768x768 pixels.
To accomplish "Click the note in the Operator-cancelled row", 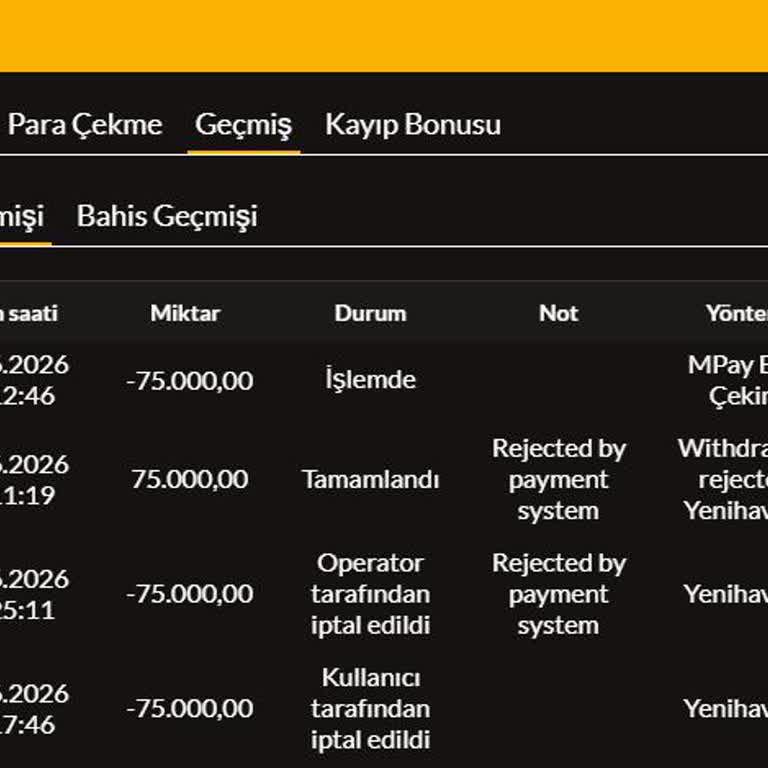I will click(559, 594).
